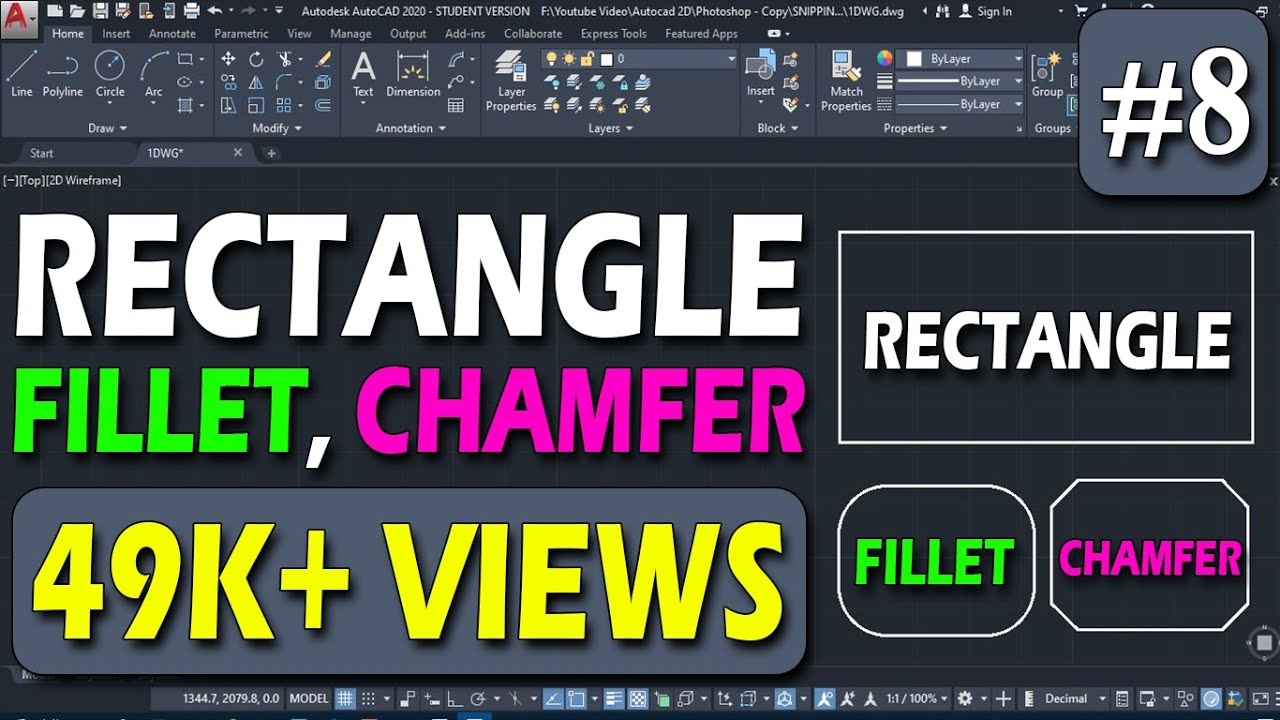Viewport: 1280px width, 720px height.
Task: Open the Parametric ribbon tab
Action: click(241, 34)
